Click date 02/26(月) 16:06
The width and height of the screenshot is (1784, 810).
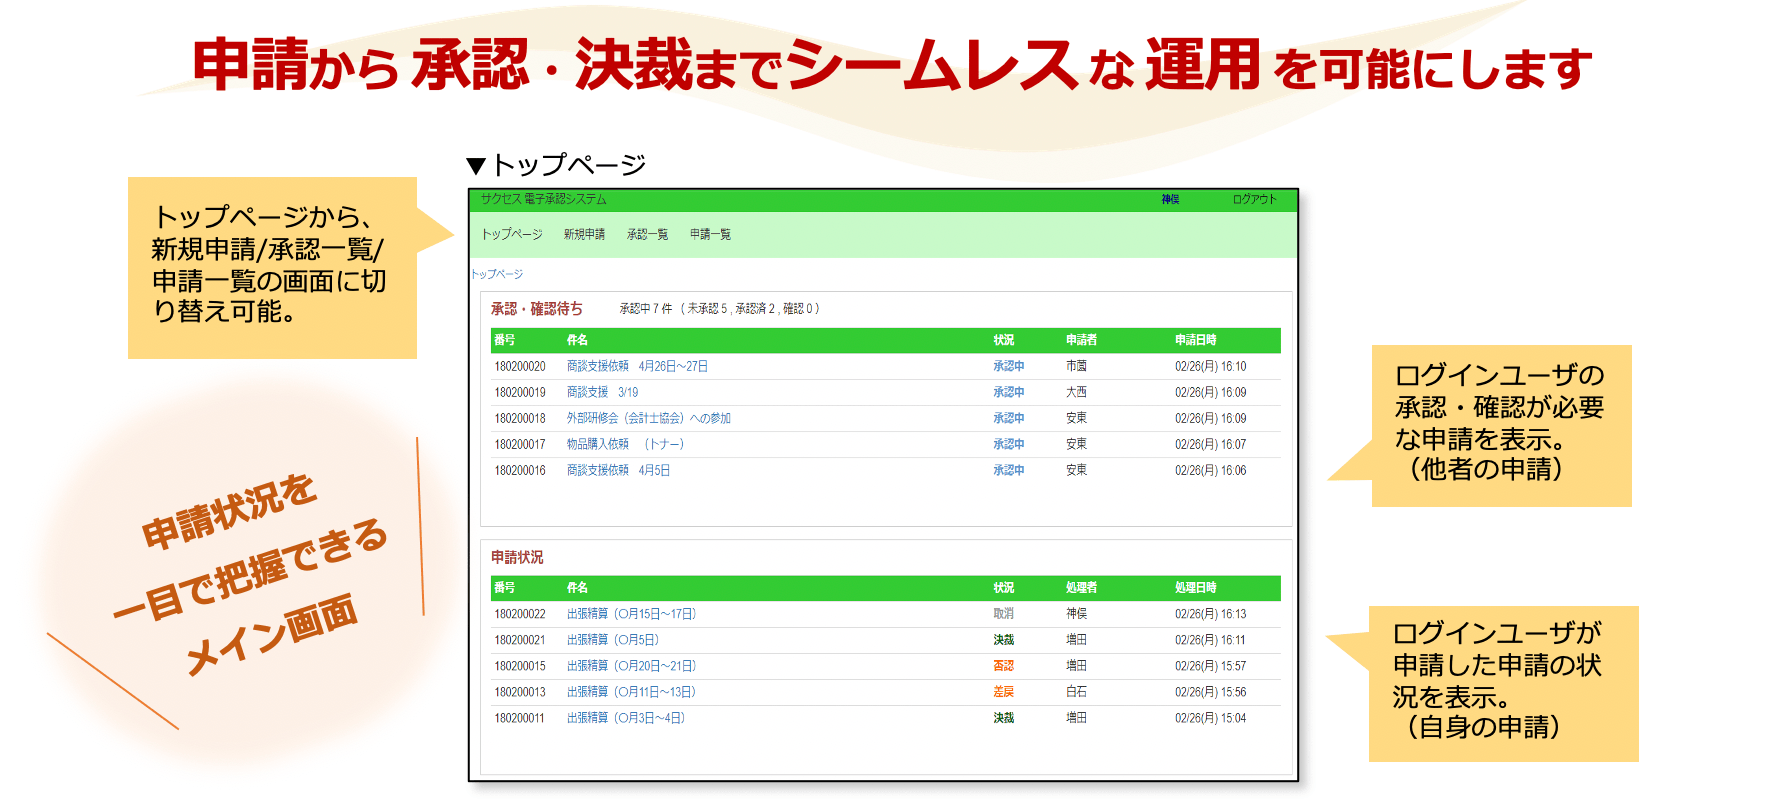(1210, 470)
